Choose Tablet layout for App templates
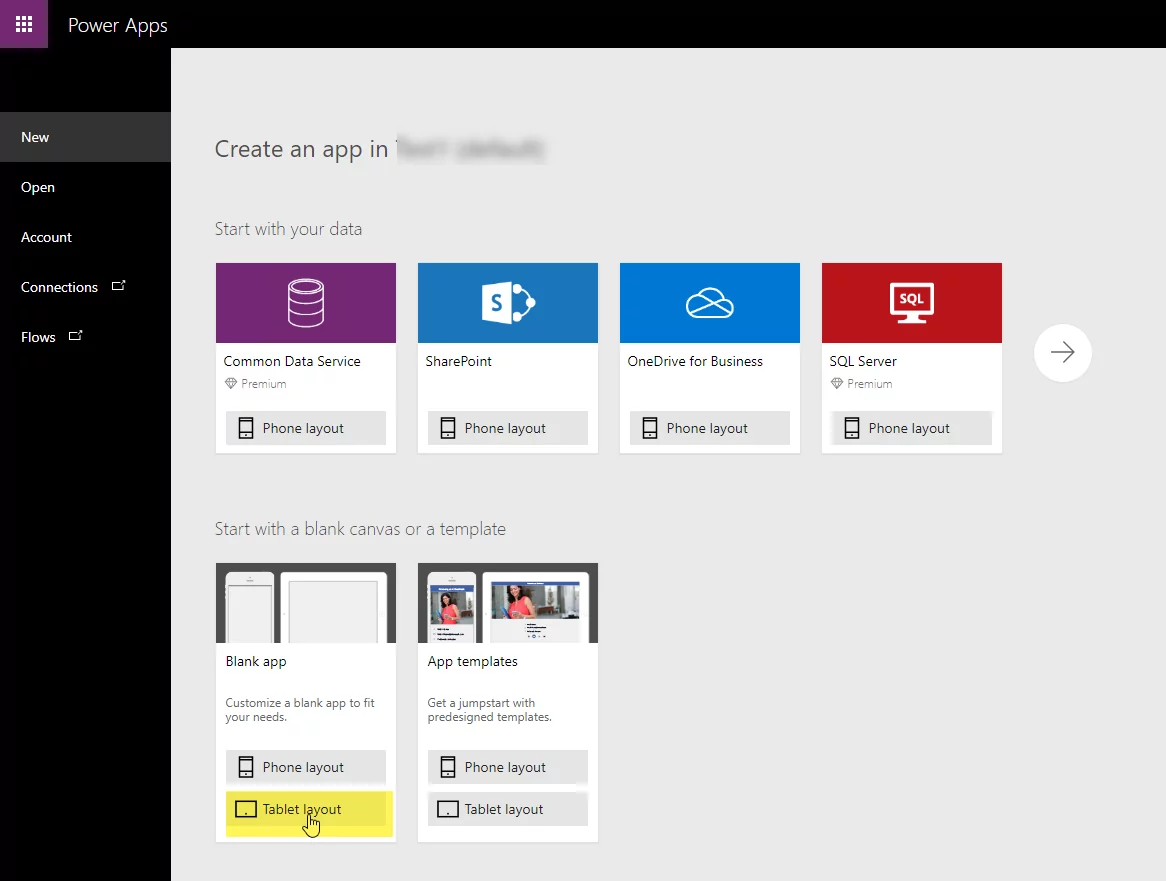The width and height of the screenshot is (1166, 881). [508, 809]
